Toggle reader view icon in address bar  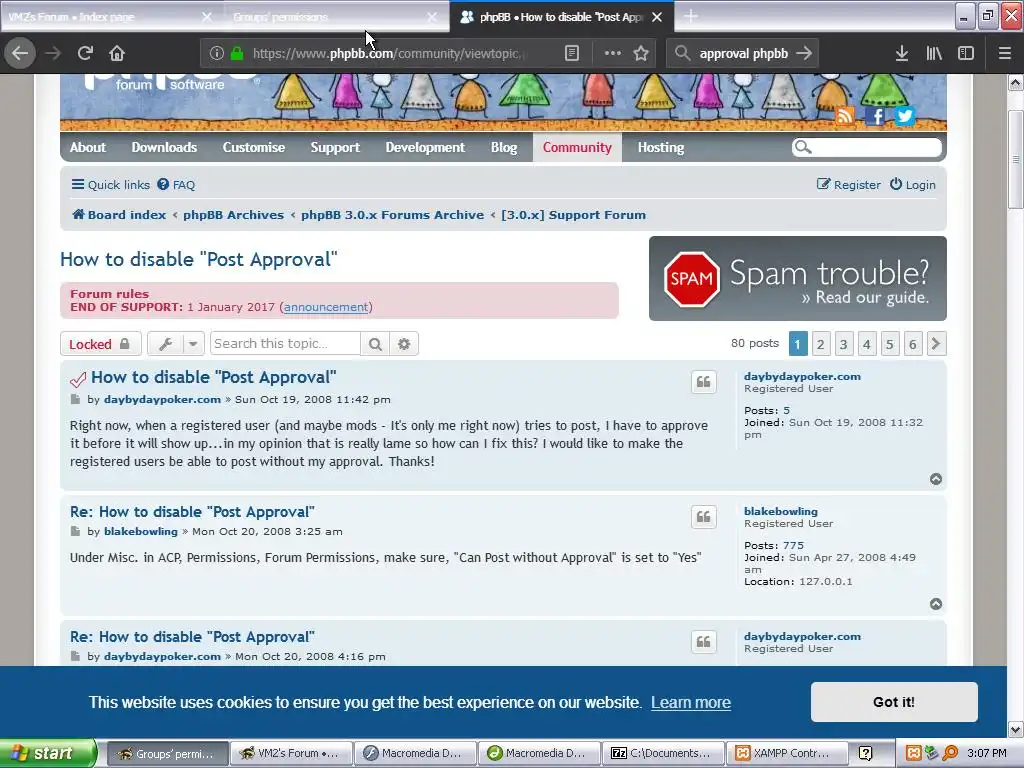571,53
